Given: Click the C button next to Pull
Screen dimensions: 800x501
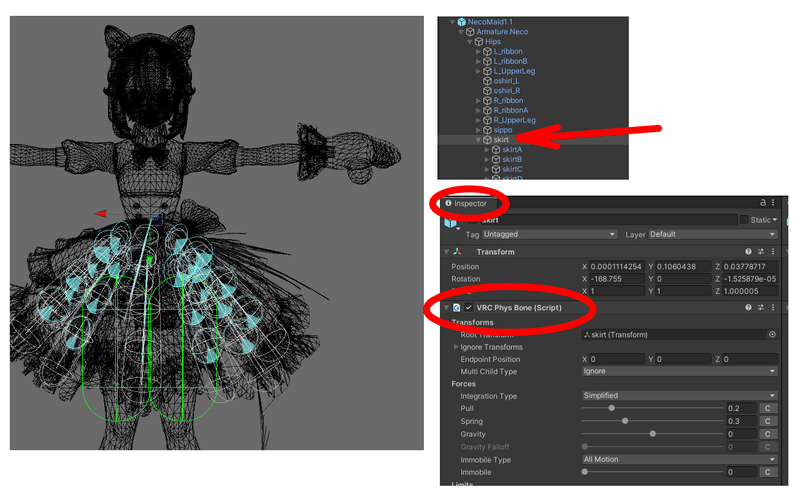Looking at the screenshot, I should click(768, 409).
